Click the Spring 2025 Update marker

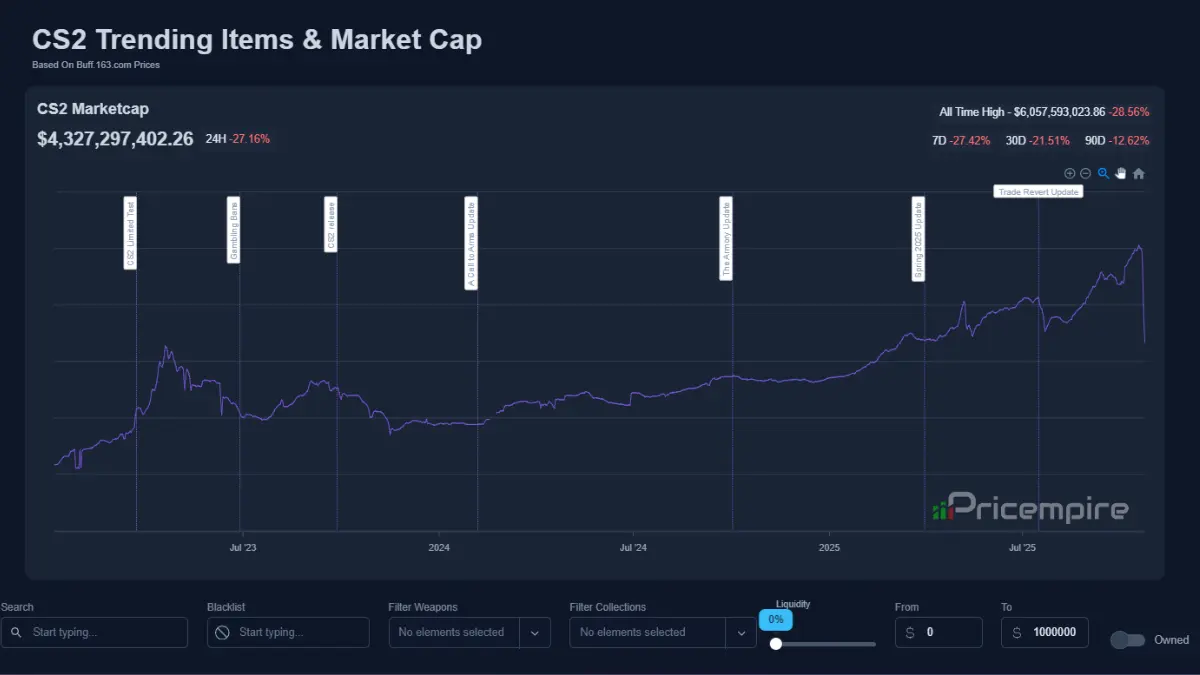coord(918,239)
